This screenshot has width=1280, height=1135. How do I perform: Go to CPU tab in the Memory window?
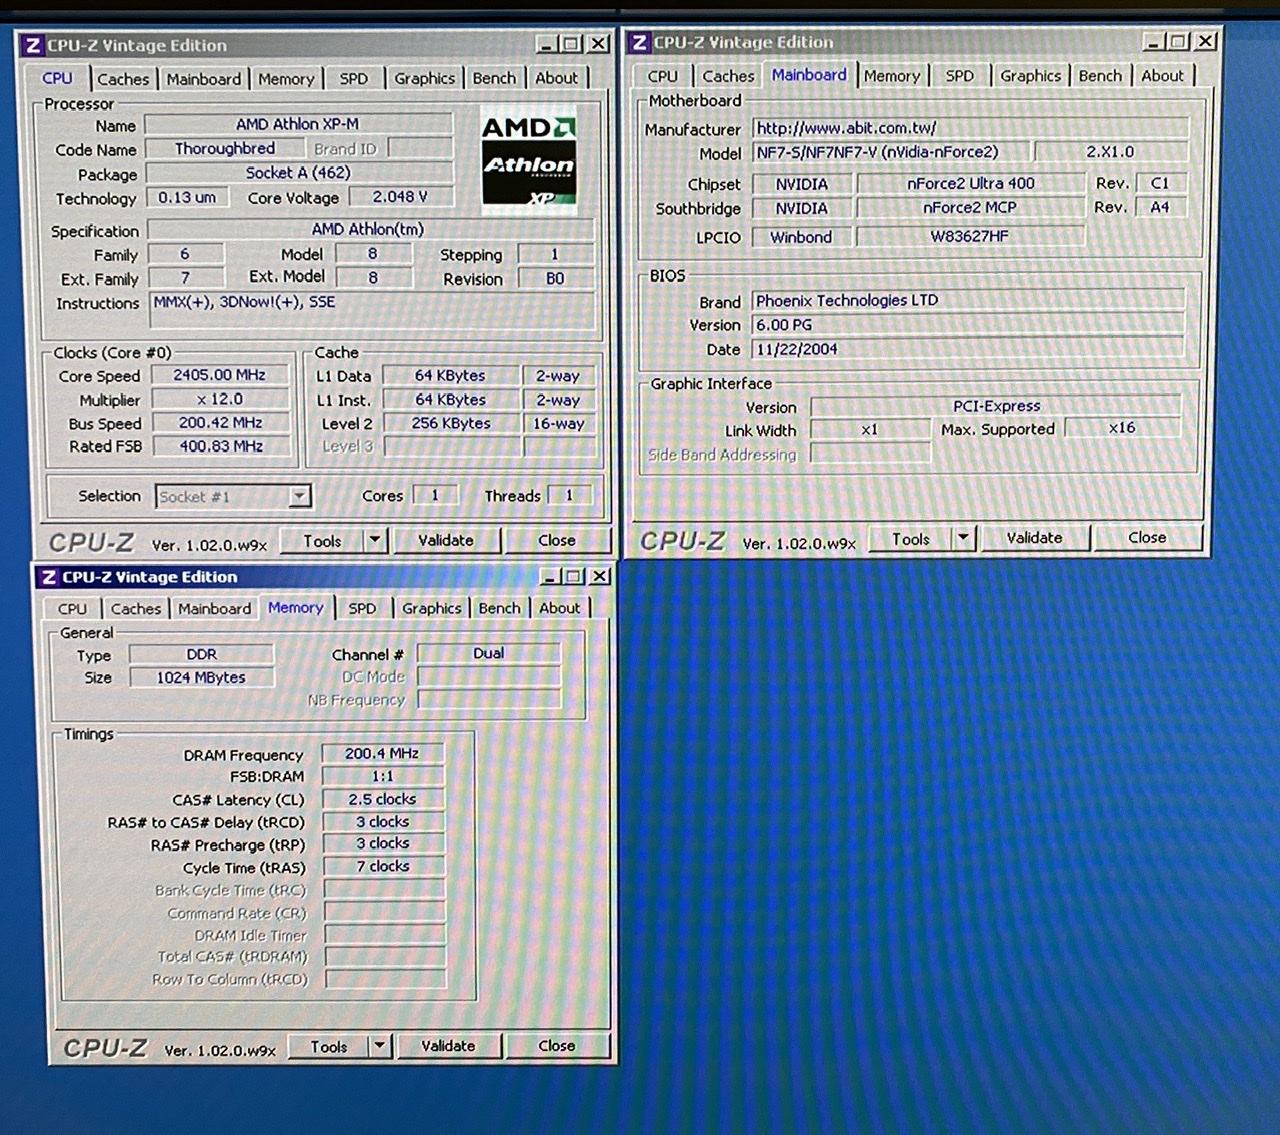pos(72,608)
